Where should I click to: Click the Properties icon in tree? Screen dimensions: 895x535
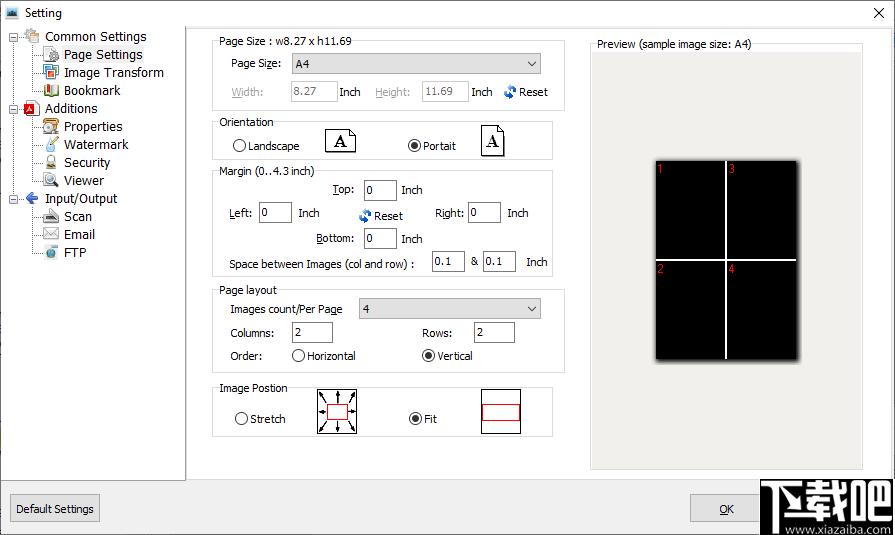pyautogui.click(x=51, y=126)
